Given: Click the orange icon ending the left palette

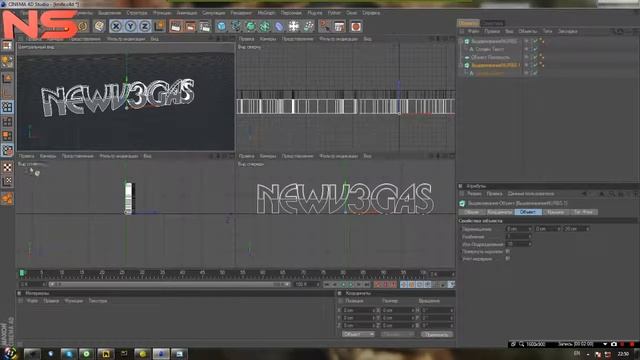Looking at the screenshot, I should tap(7, 198).
